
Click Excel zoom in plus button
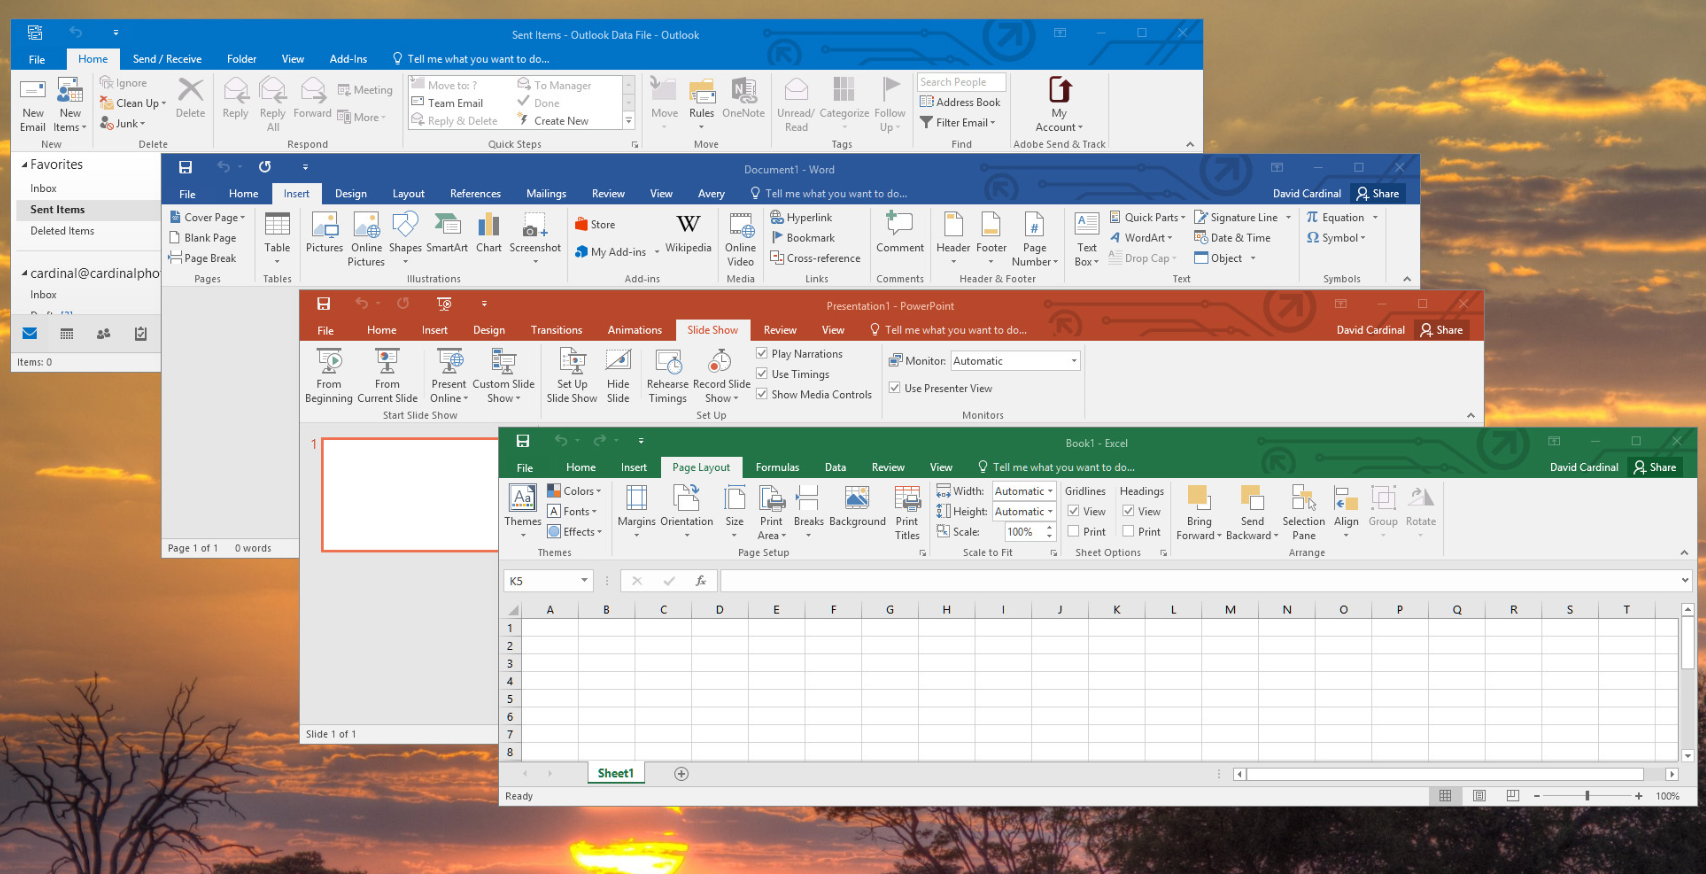coord(1638,796)
